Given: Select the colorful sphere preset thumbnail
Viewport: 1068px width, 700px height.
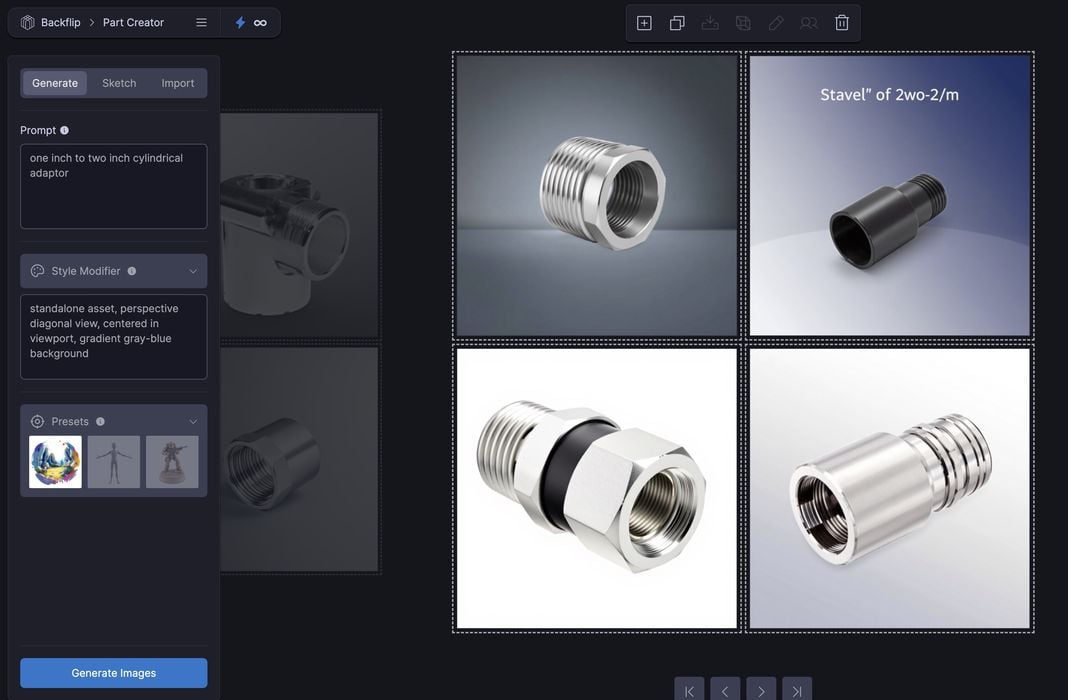Looking at the screenshot, I should (x=55, y=462).
